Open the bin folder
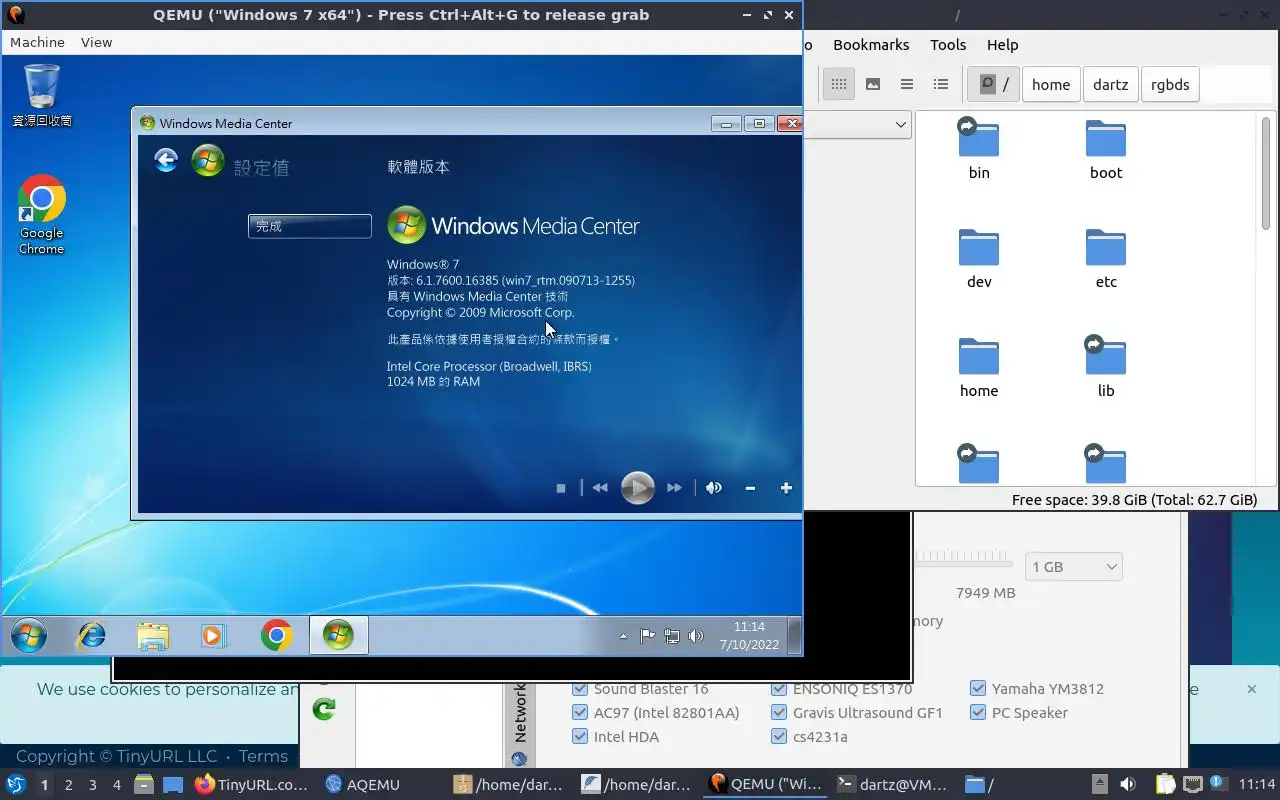Image resolution: width=1280 pixels, height=800 pixels. pos(979,150)
